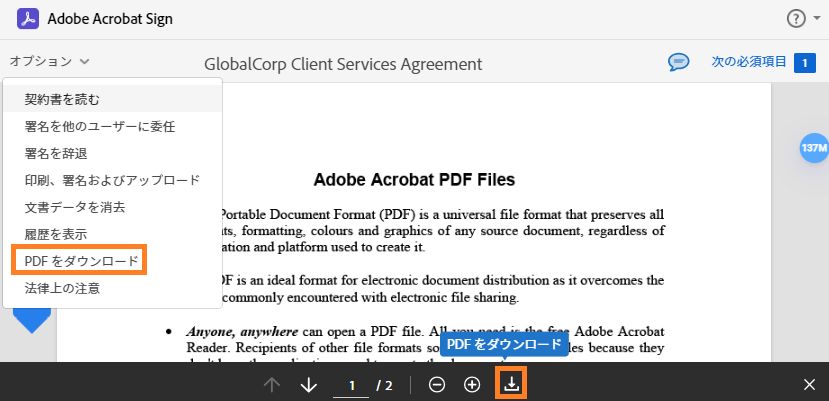The image size is (829, 401).
Task: Click the heading Adobe Acrobat PDF Files
Action: pos(414,180)
